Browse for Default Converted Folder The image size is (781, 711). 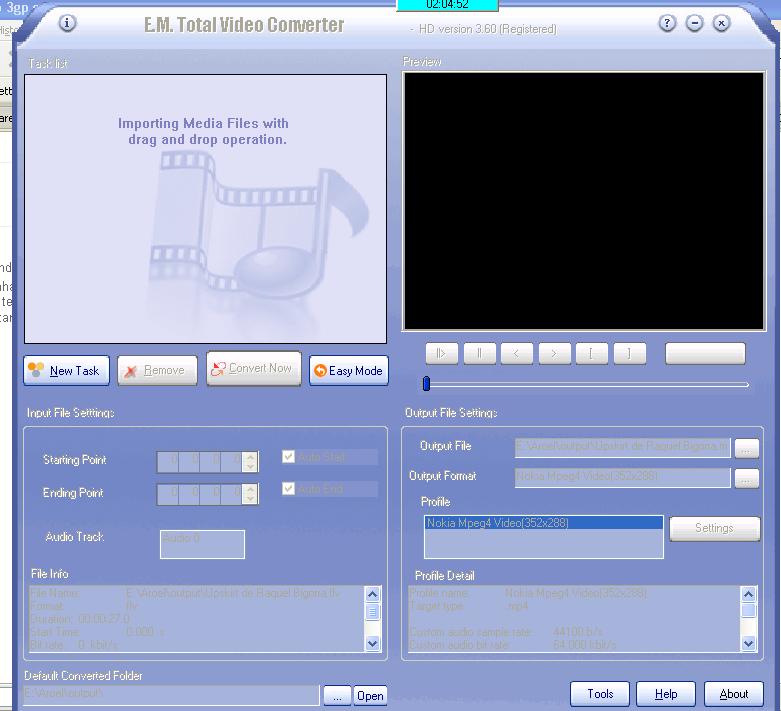[337, 696]
